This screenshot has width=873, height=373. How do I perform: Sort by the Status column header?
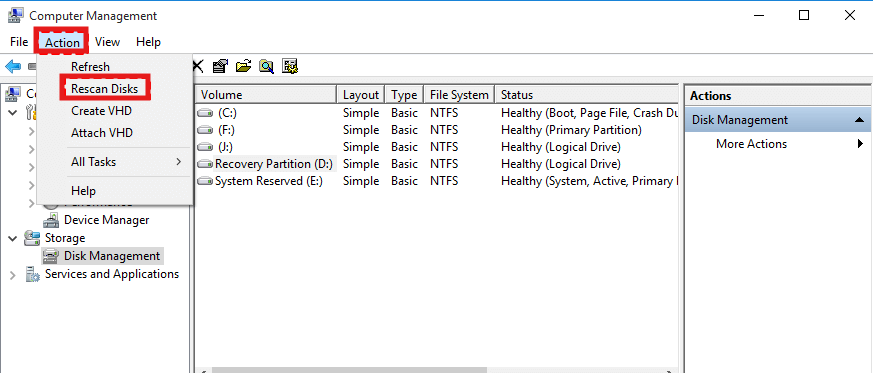(x=587, y=95)
